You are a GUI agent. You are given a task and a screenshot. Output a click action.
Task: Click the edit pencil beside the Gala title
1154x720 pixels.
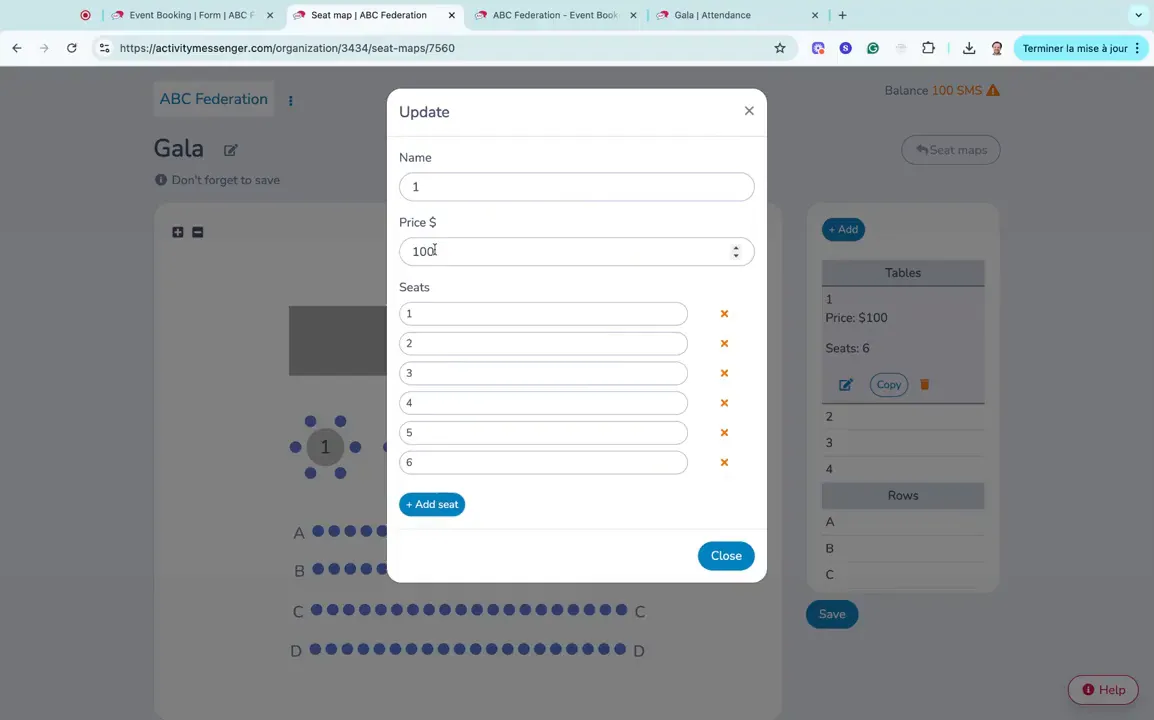pos(230,150)
